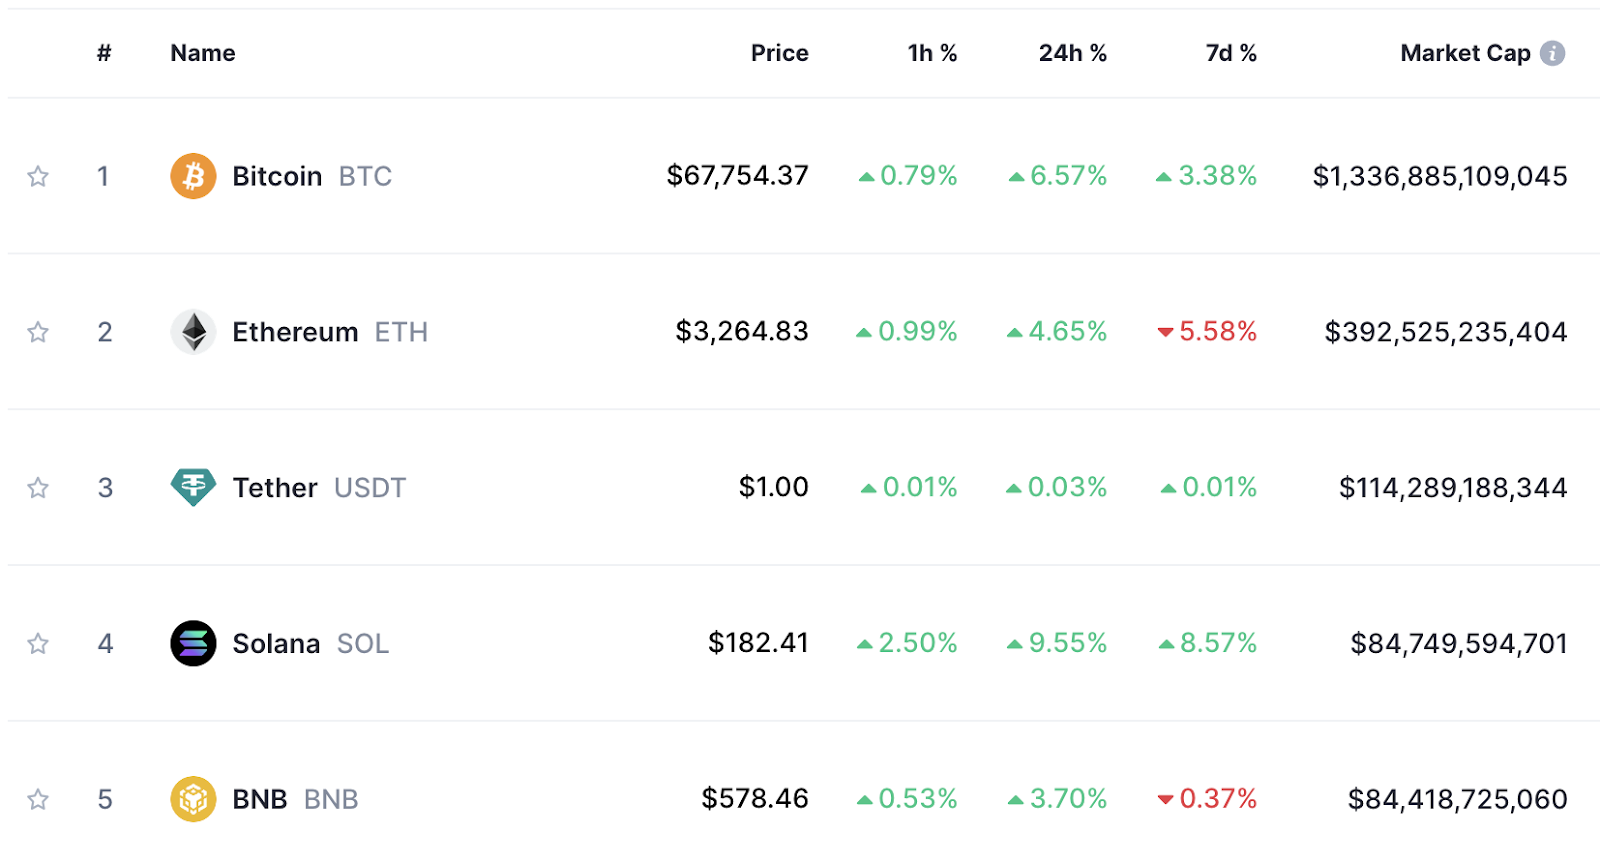Sort the list by Market Cap header
1600x863 pixels.
(x=1464, y=53)
